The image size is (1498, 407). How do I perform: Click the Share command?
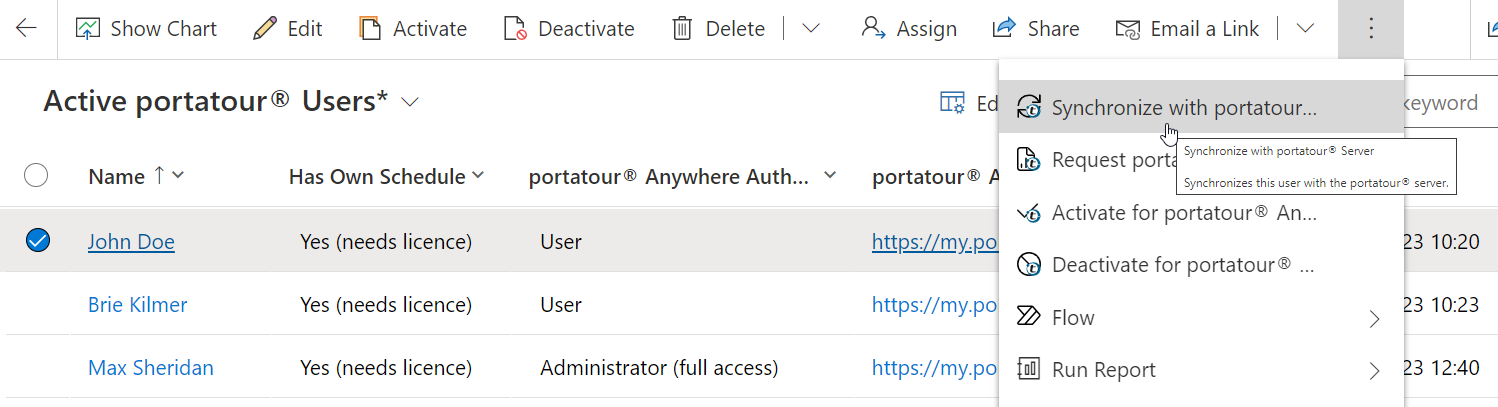coord(1035,29)
